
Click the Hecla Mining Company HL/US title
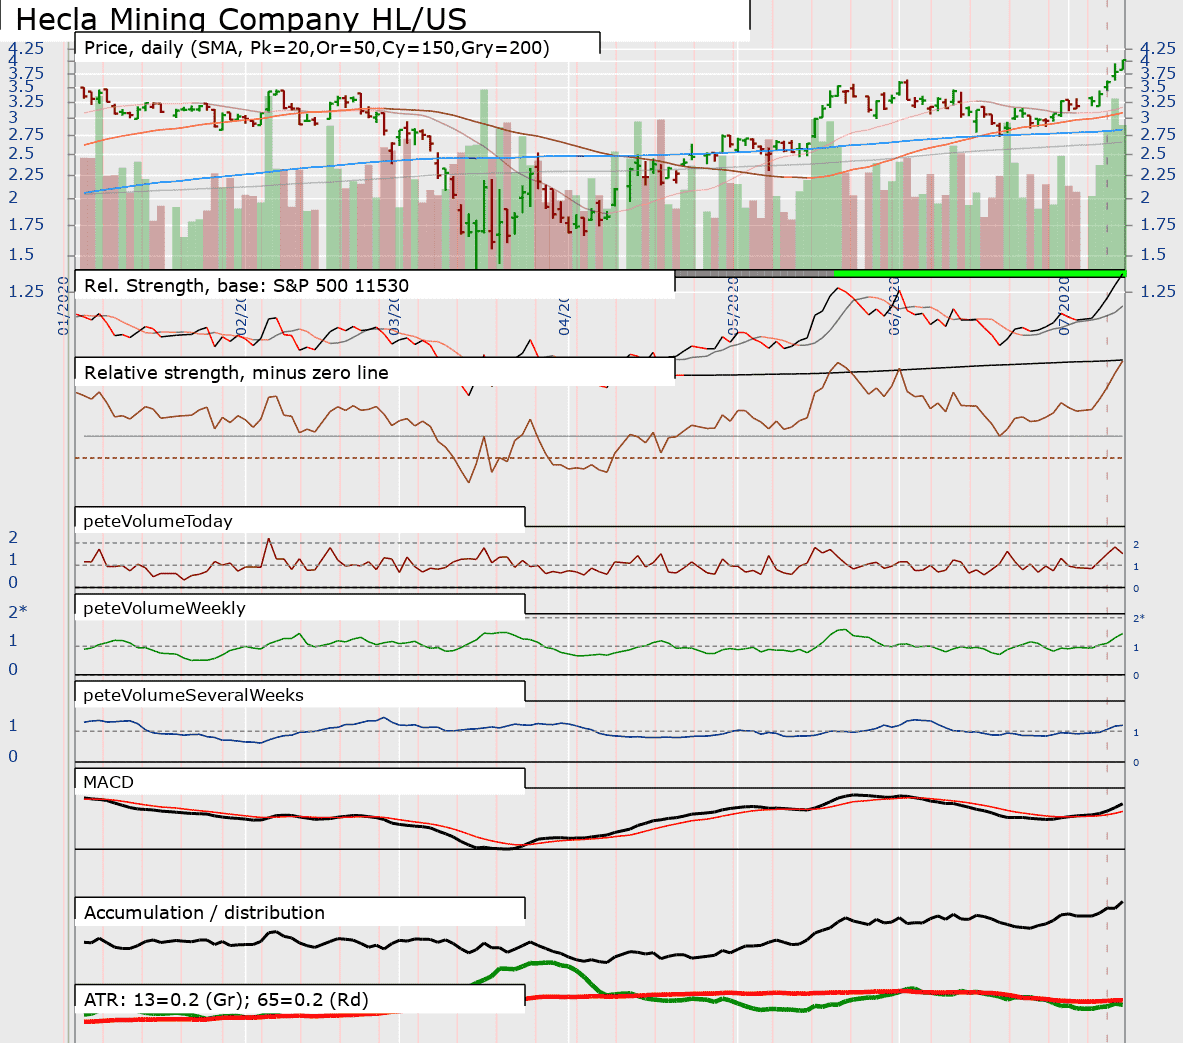241,19
